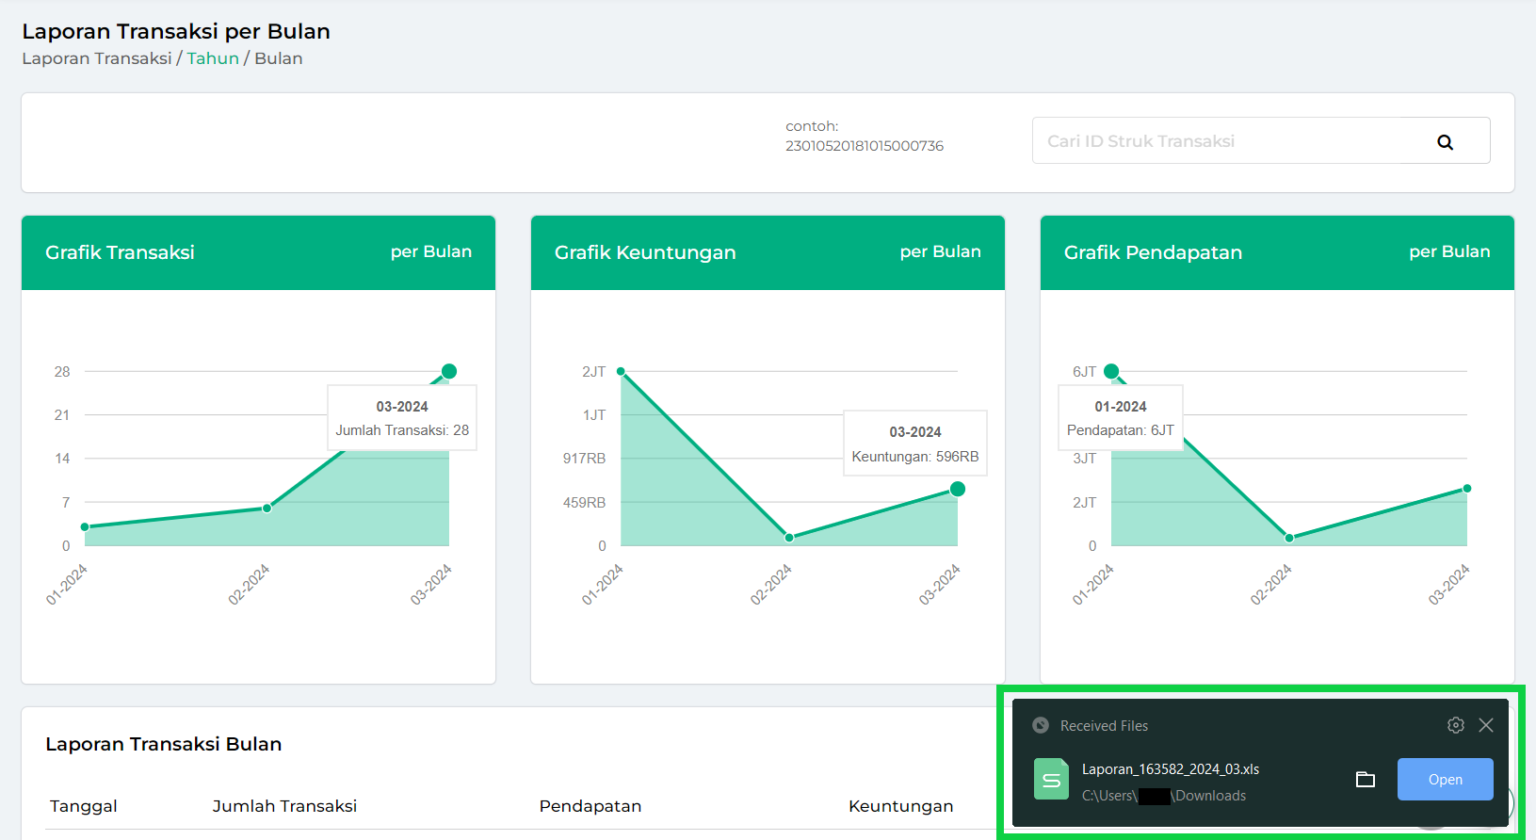Viewport: 1536px width, 840px height.
Task: Open Received Files settings gear
Action: 1455,725
